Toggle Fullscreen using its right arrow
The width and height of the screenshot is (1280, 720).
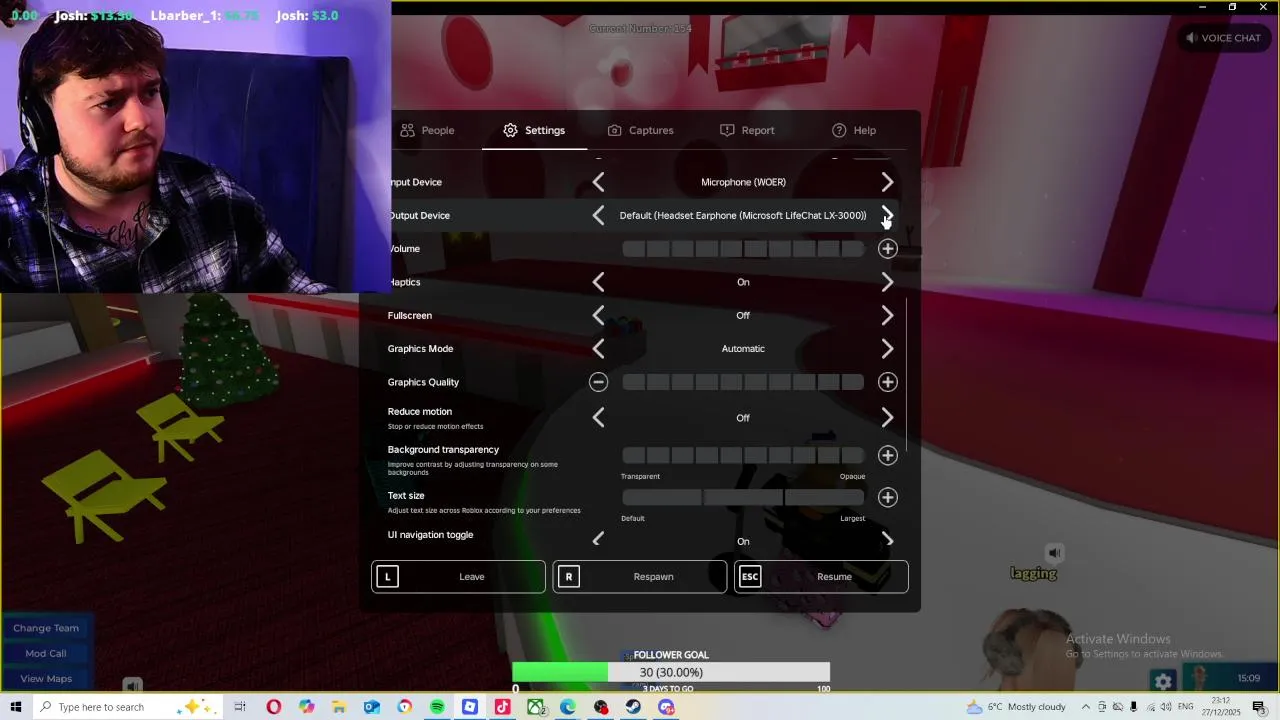click(887, 315)
